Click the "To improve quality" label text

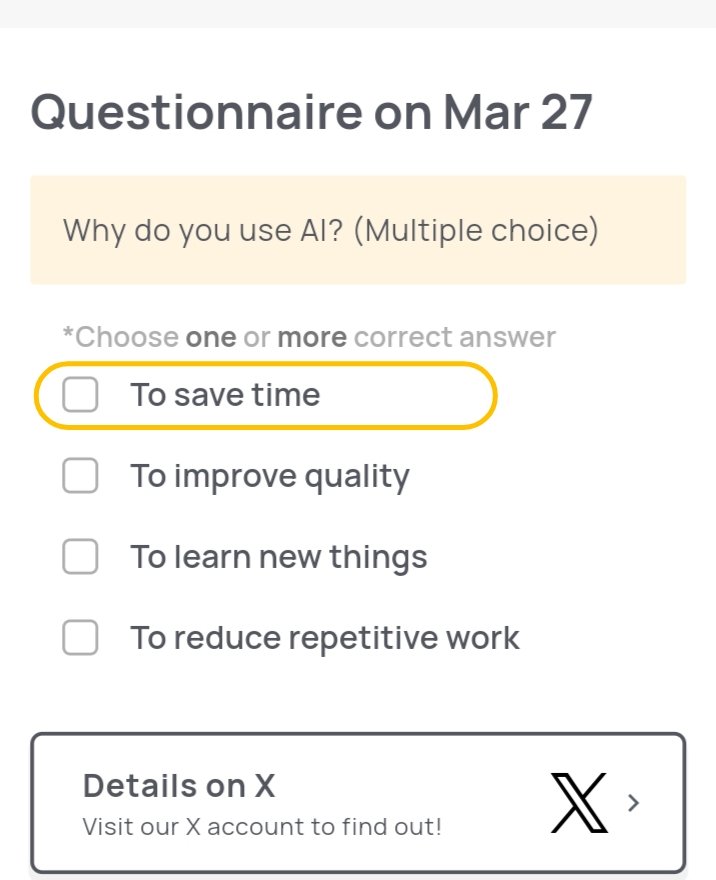(269, 476)
